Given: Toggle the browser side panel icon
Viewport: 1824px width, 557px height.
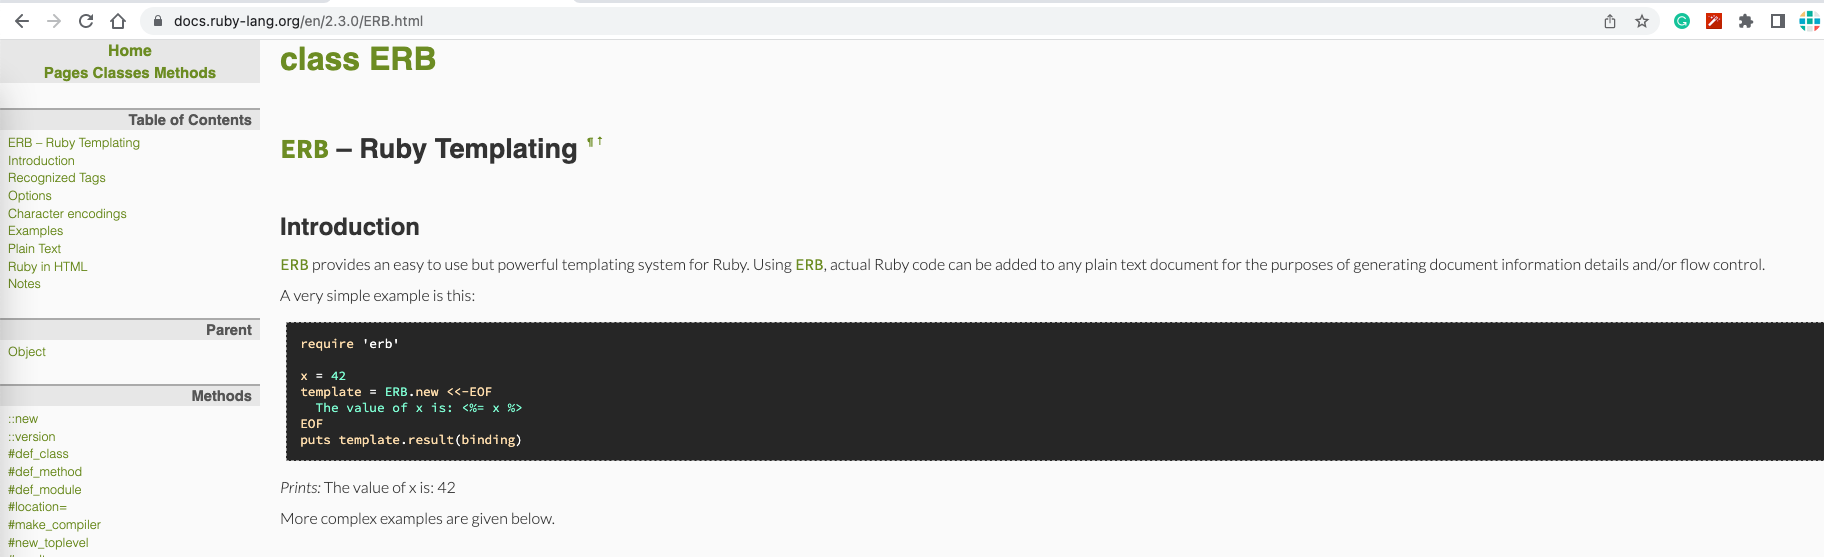Looking at the screenshot, I should pyautogui.click(x=1778, y=21).
